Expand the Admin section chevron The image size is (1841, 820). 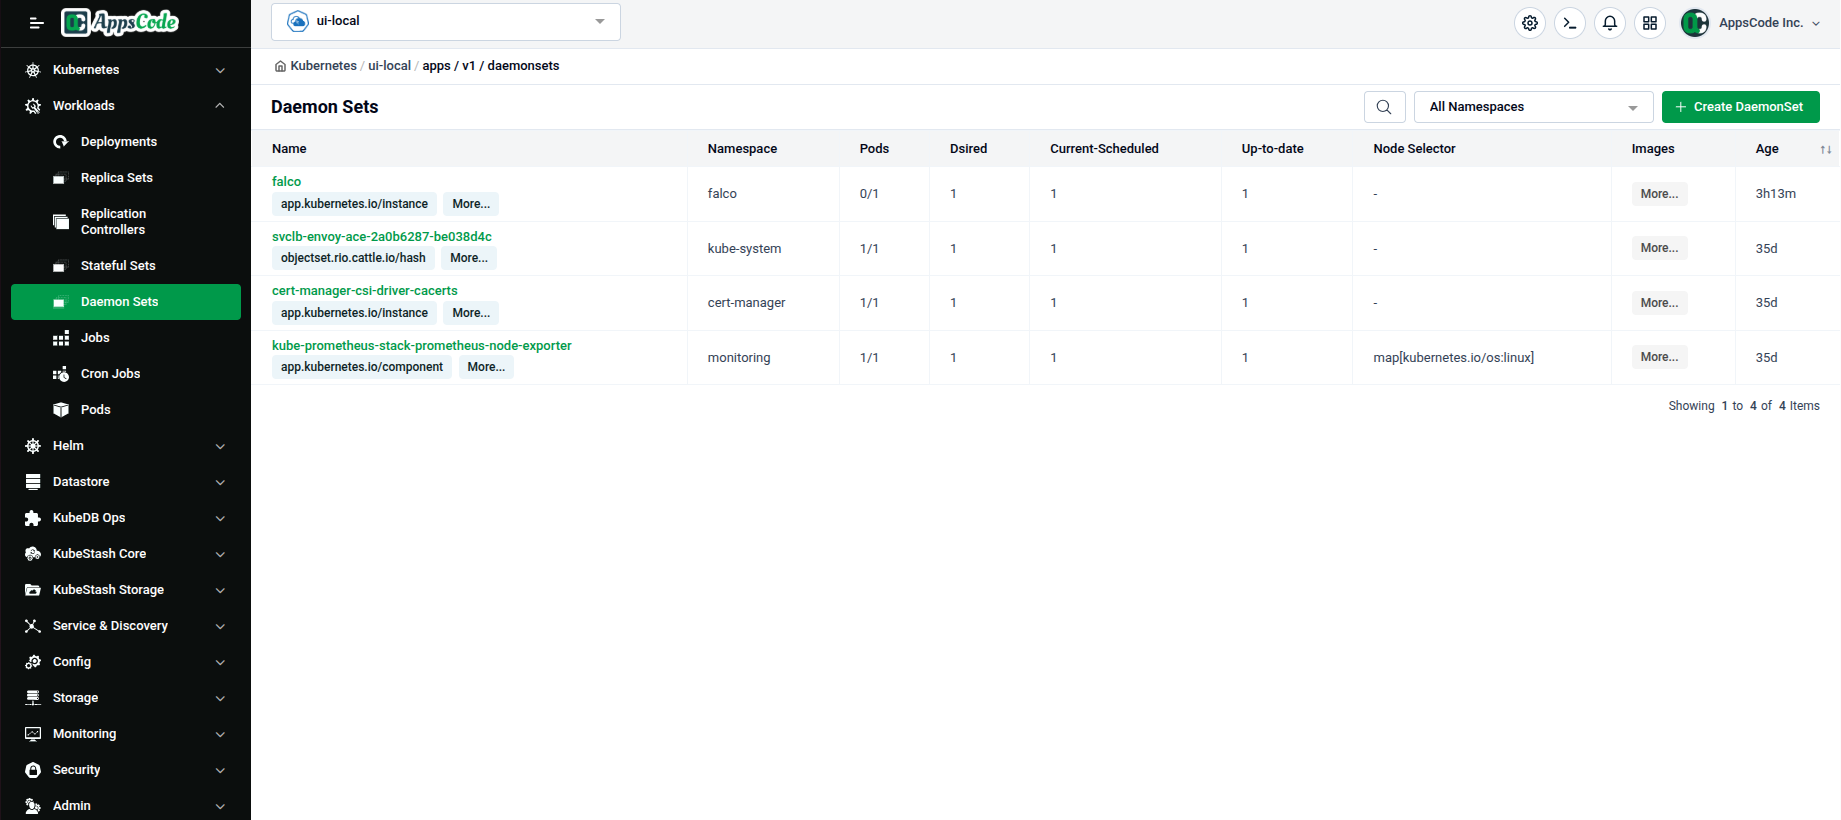click(220, 806)
